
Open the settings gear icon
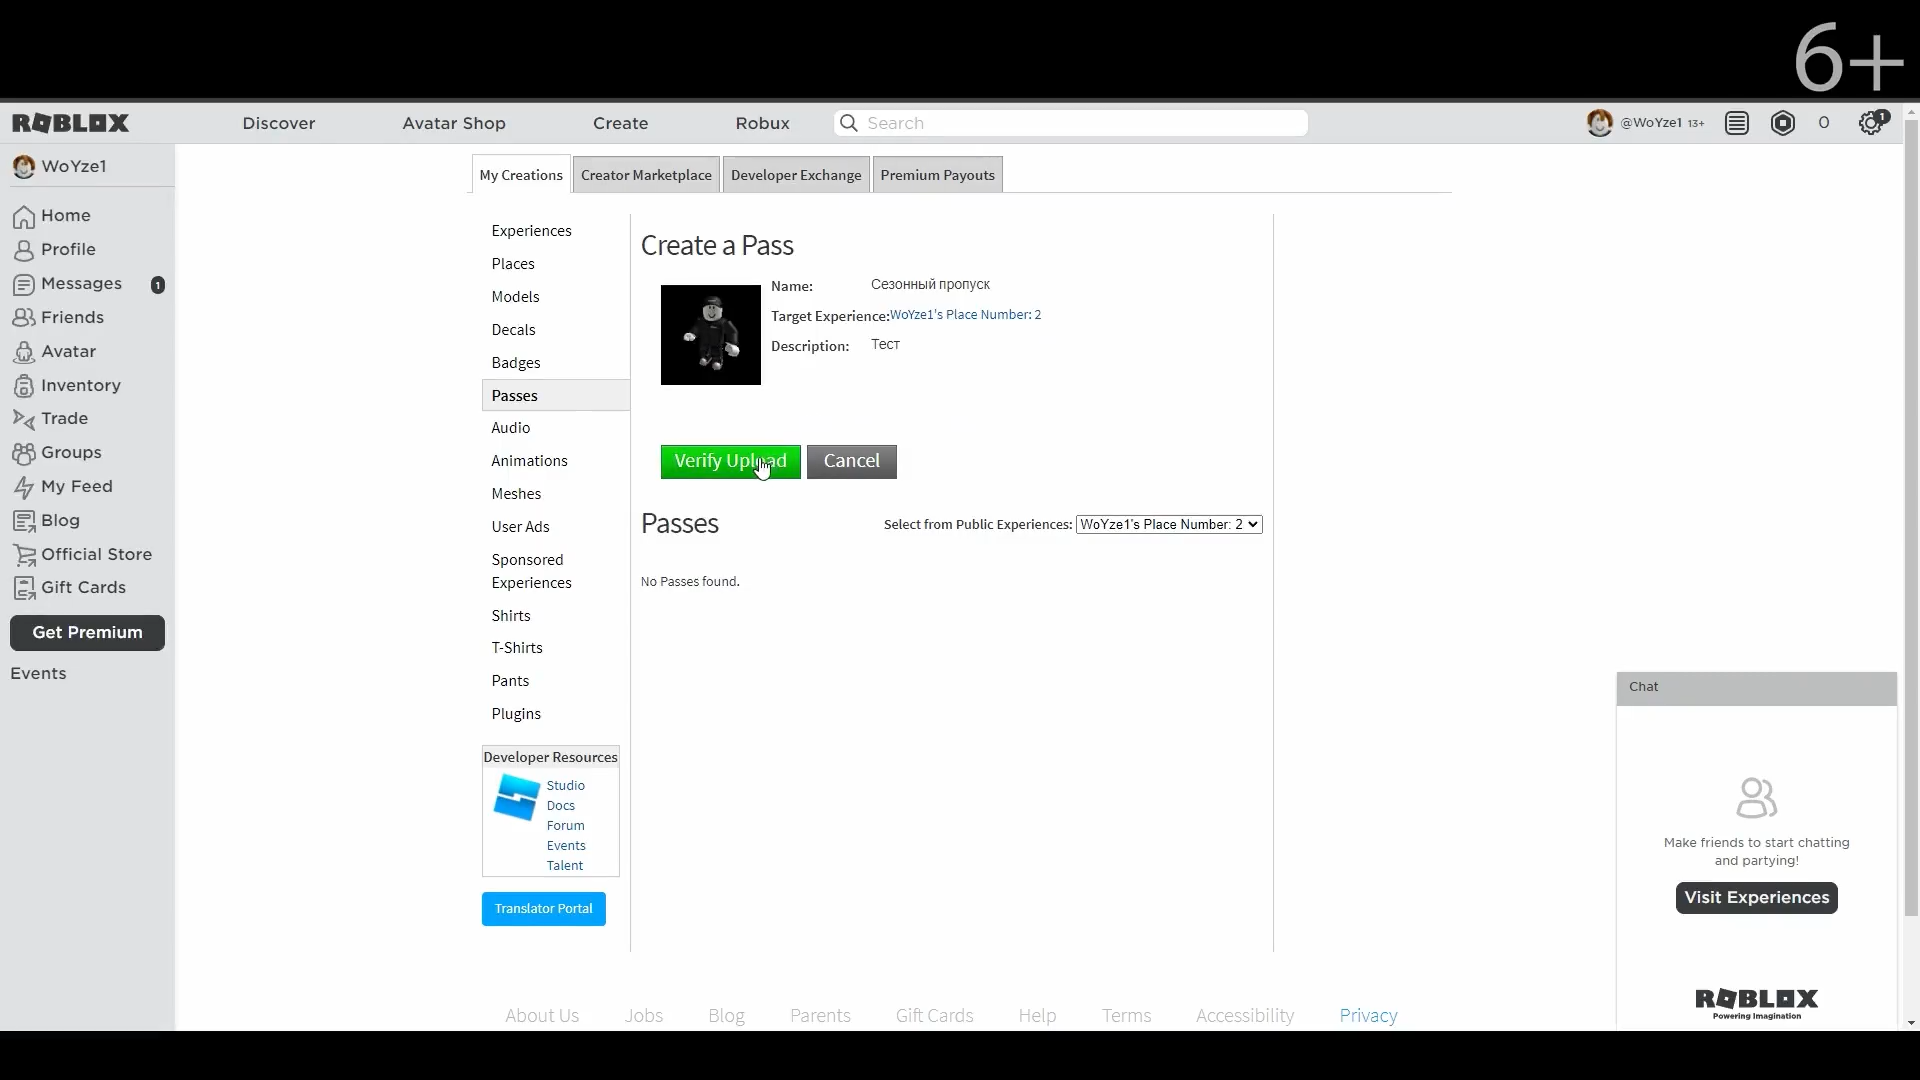1871,123
